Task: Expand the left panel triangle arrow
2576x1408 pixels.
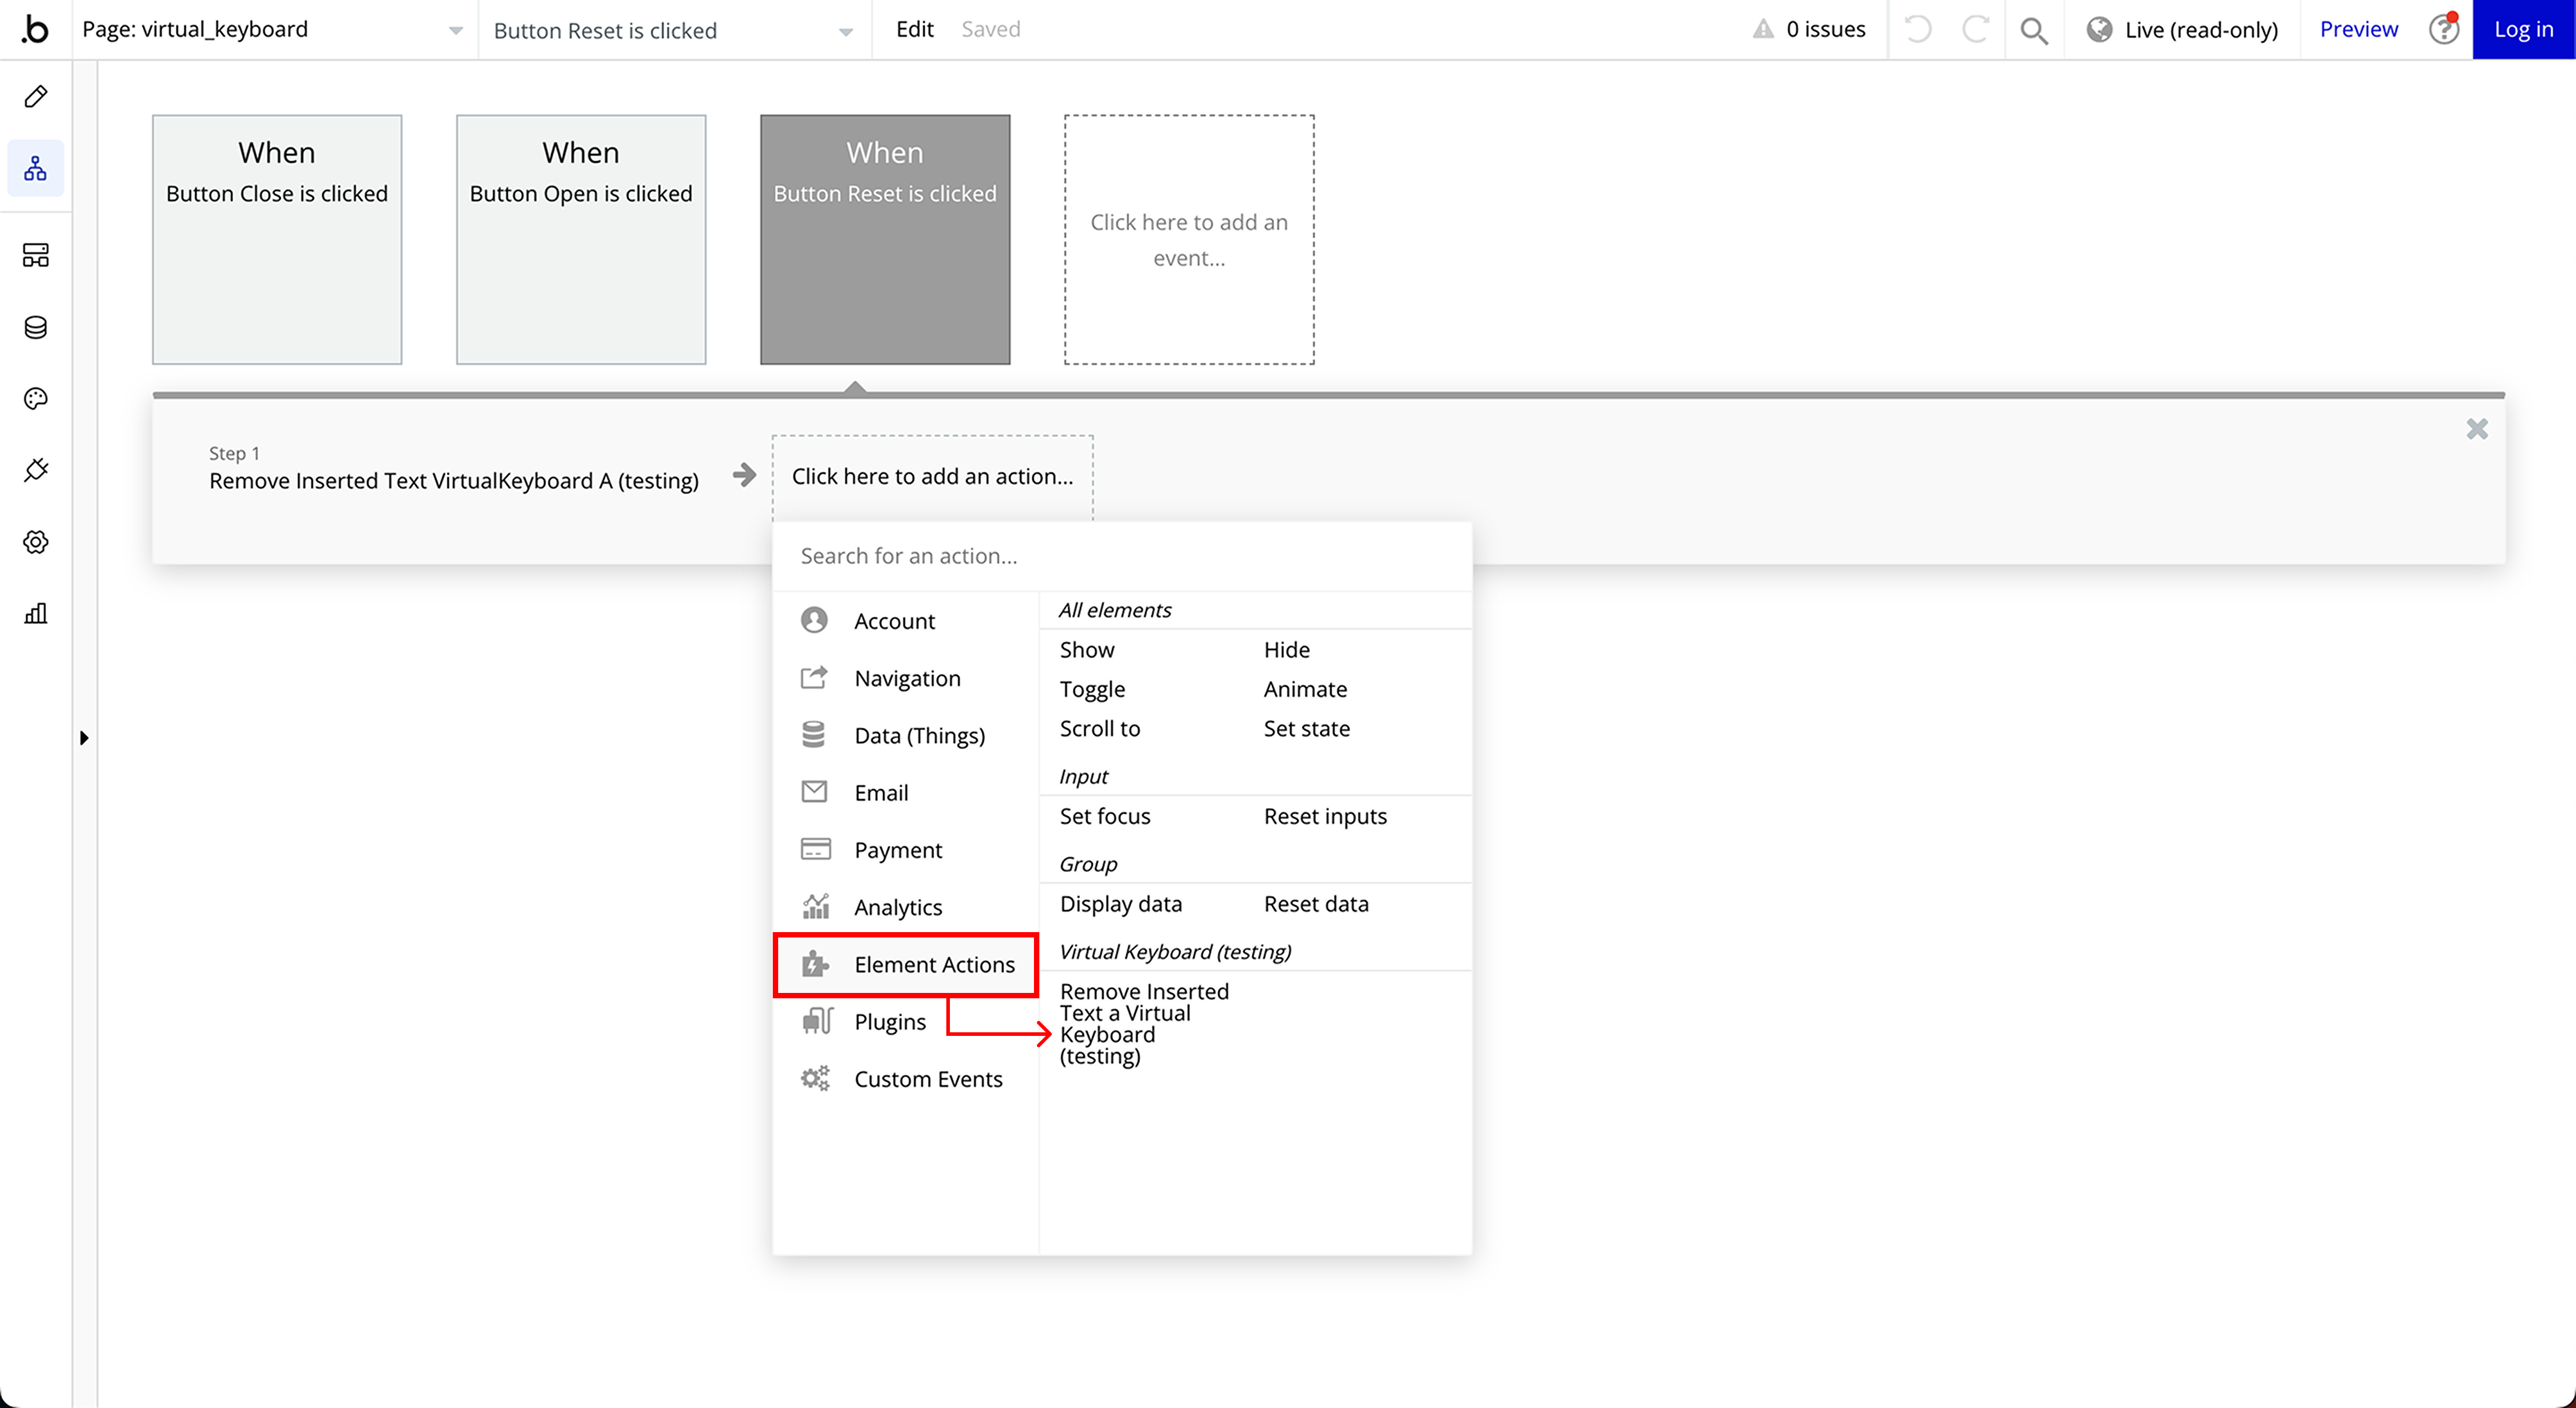Action: pyautogui.click(x=84, y=738)
